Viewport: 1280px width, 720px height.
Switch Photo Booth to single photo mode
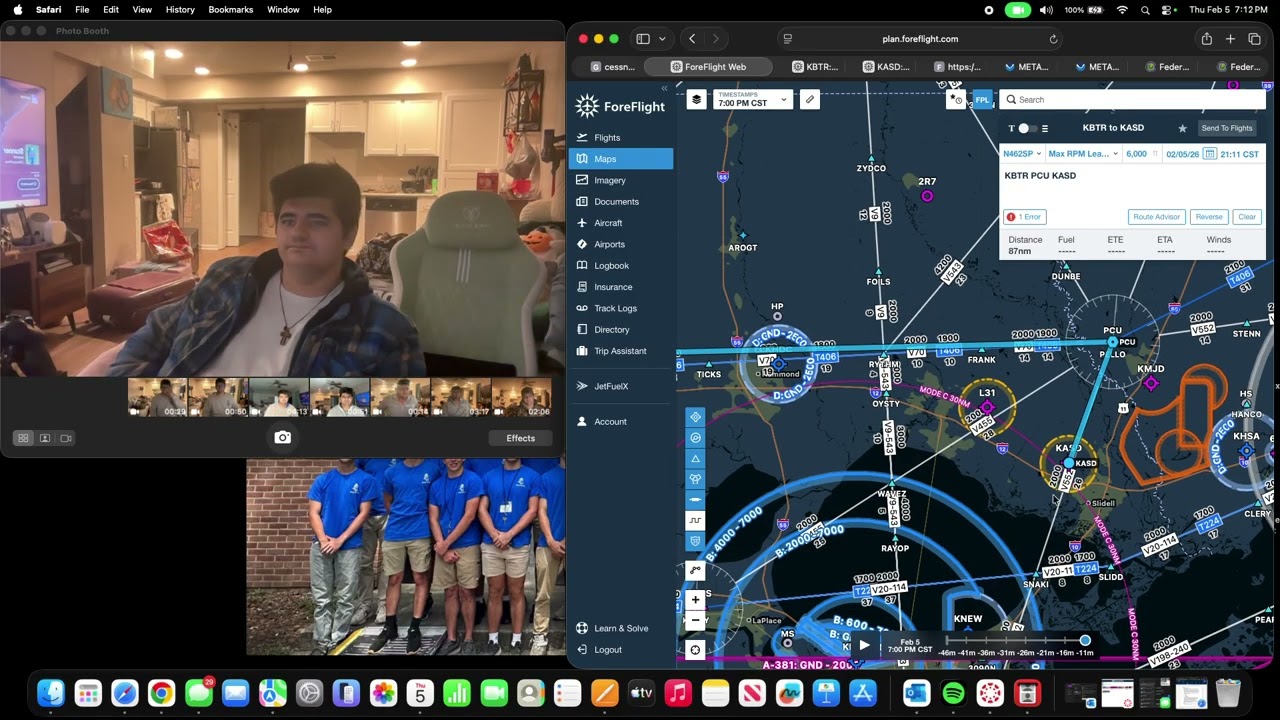[44, 438]
